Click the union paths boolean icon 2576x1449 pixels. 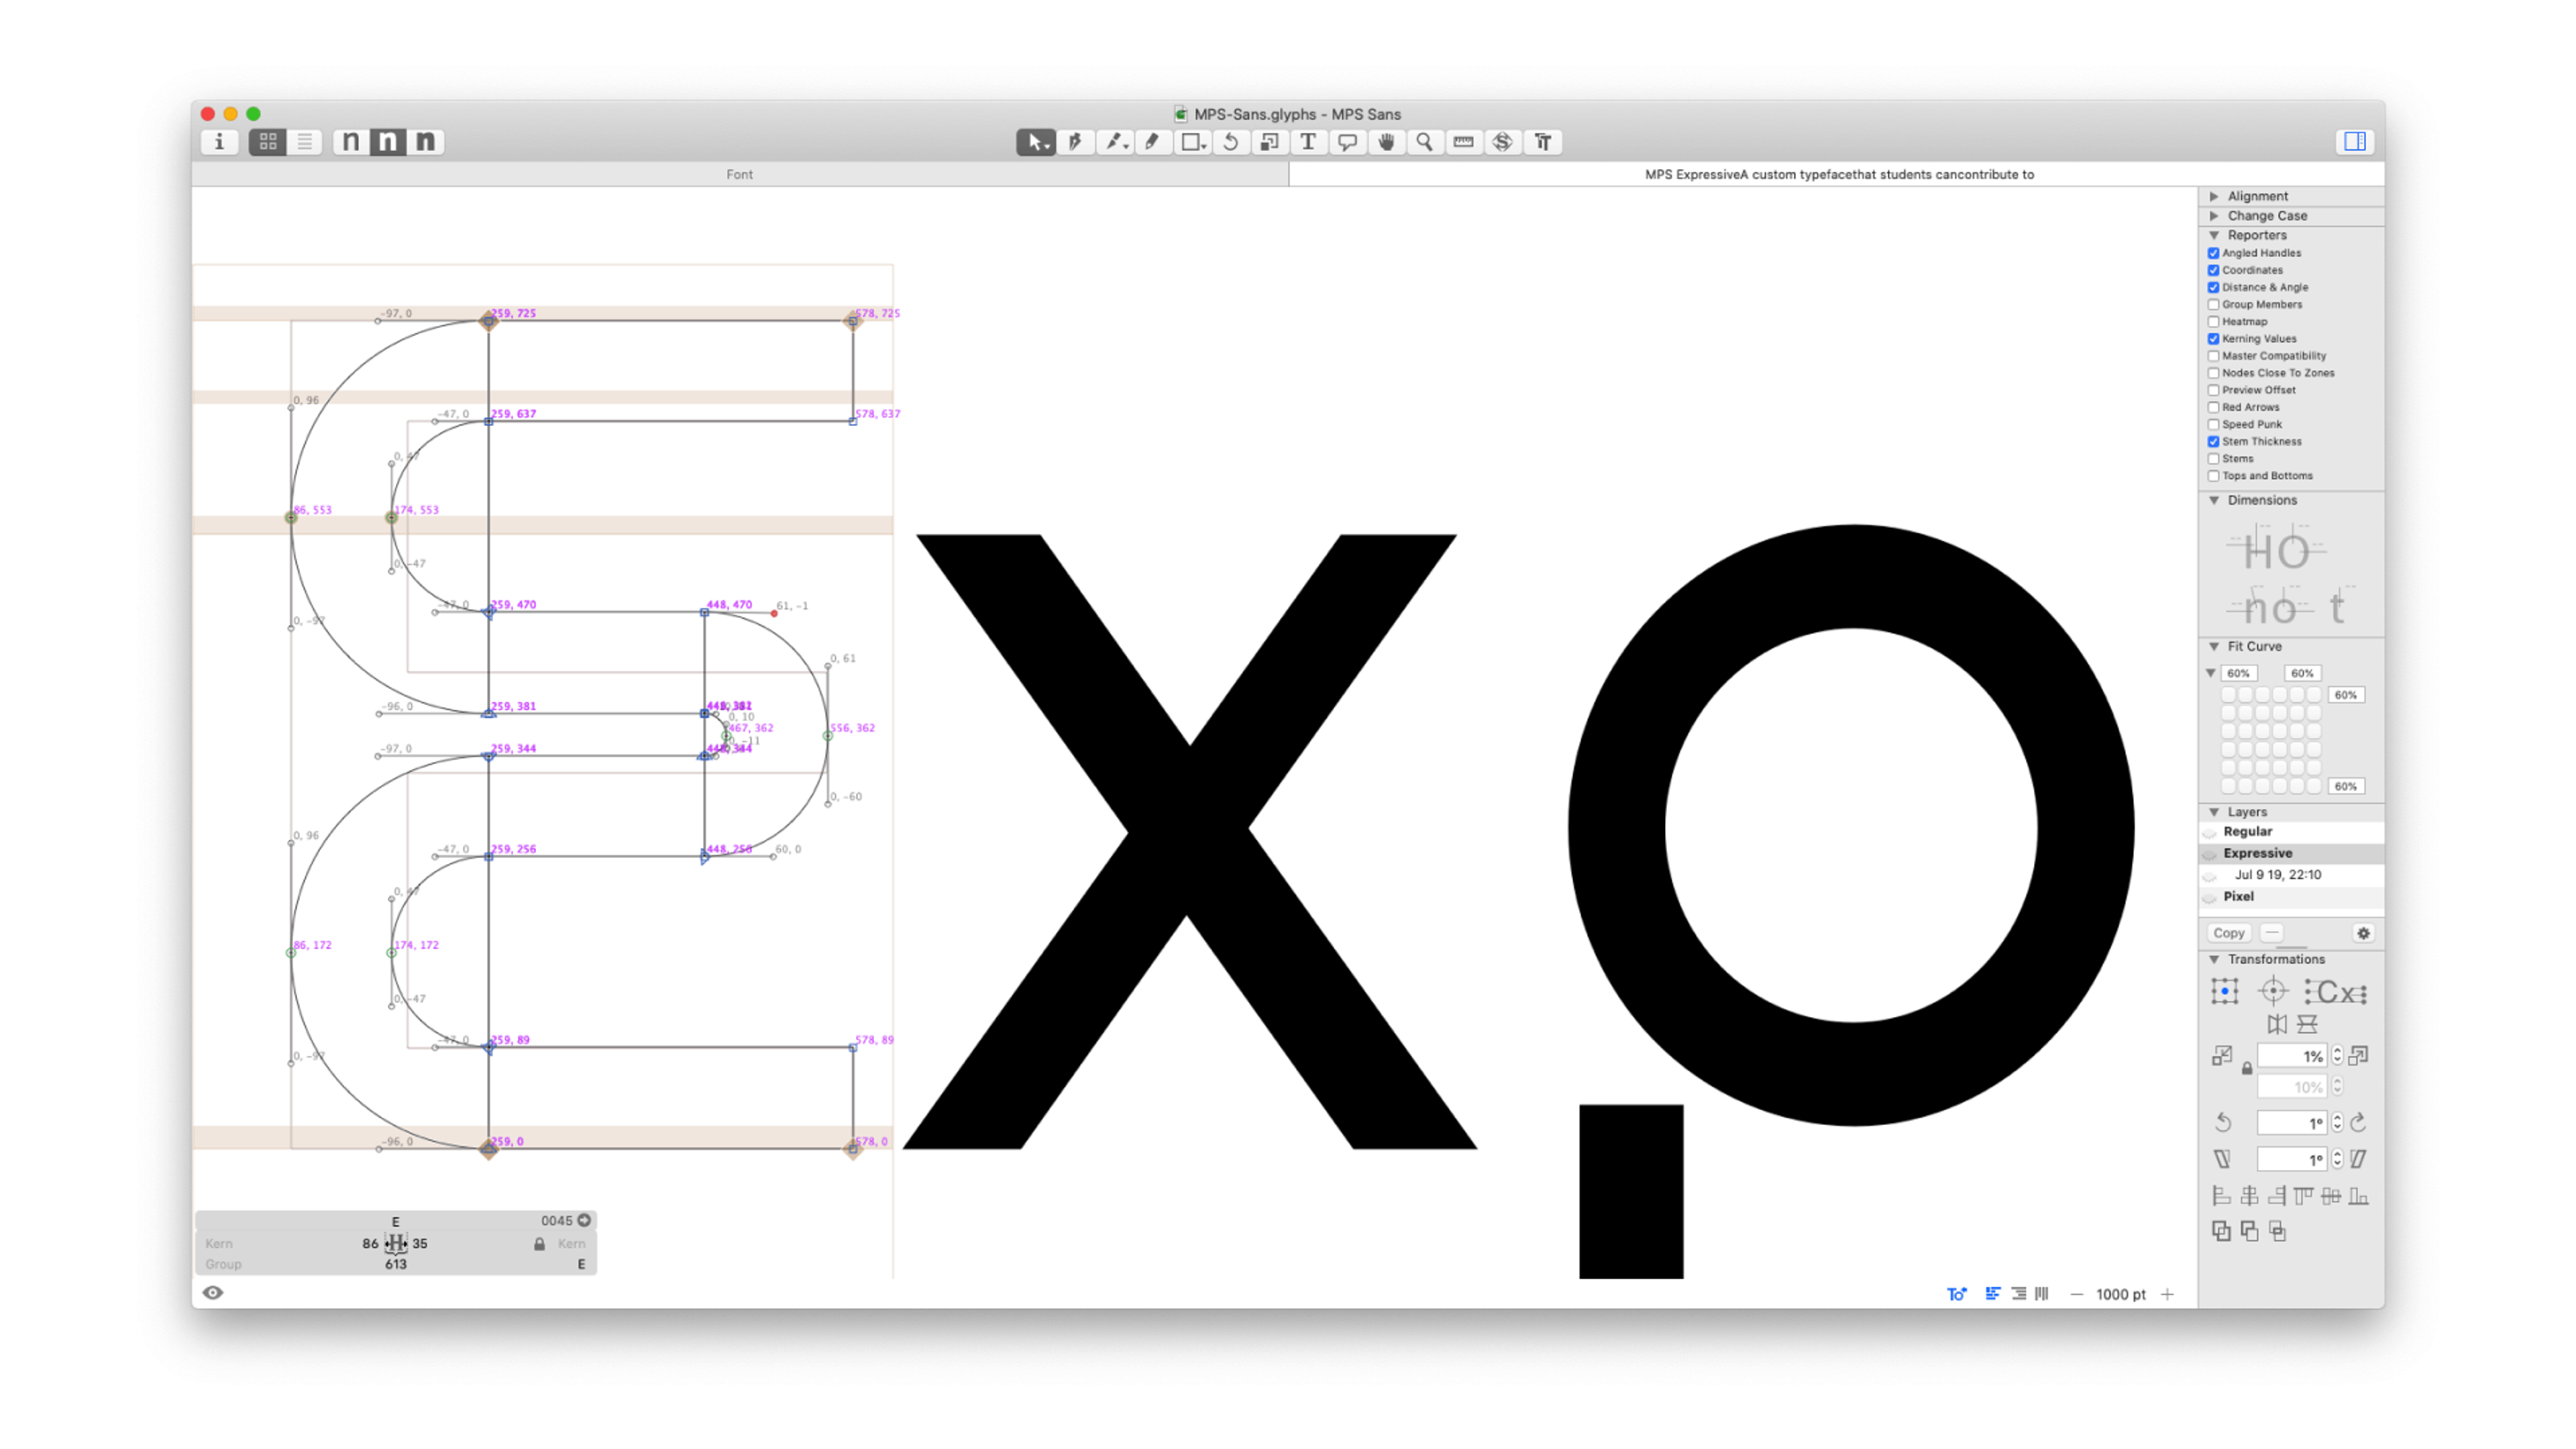2221,1231
